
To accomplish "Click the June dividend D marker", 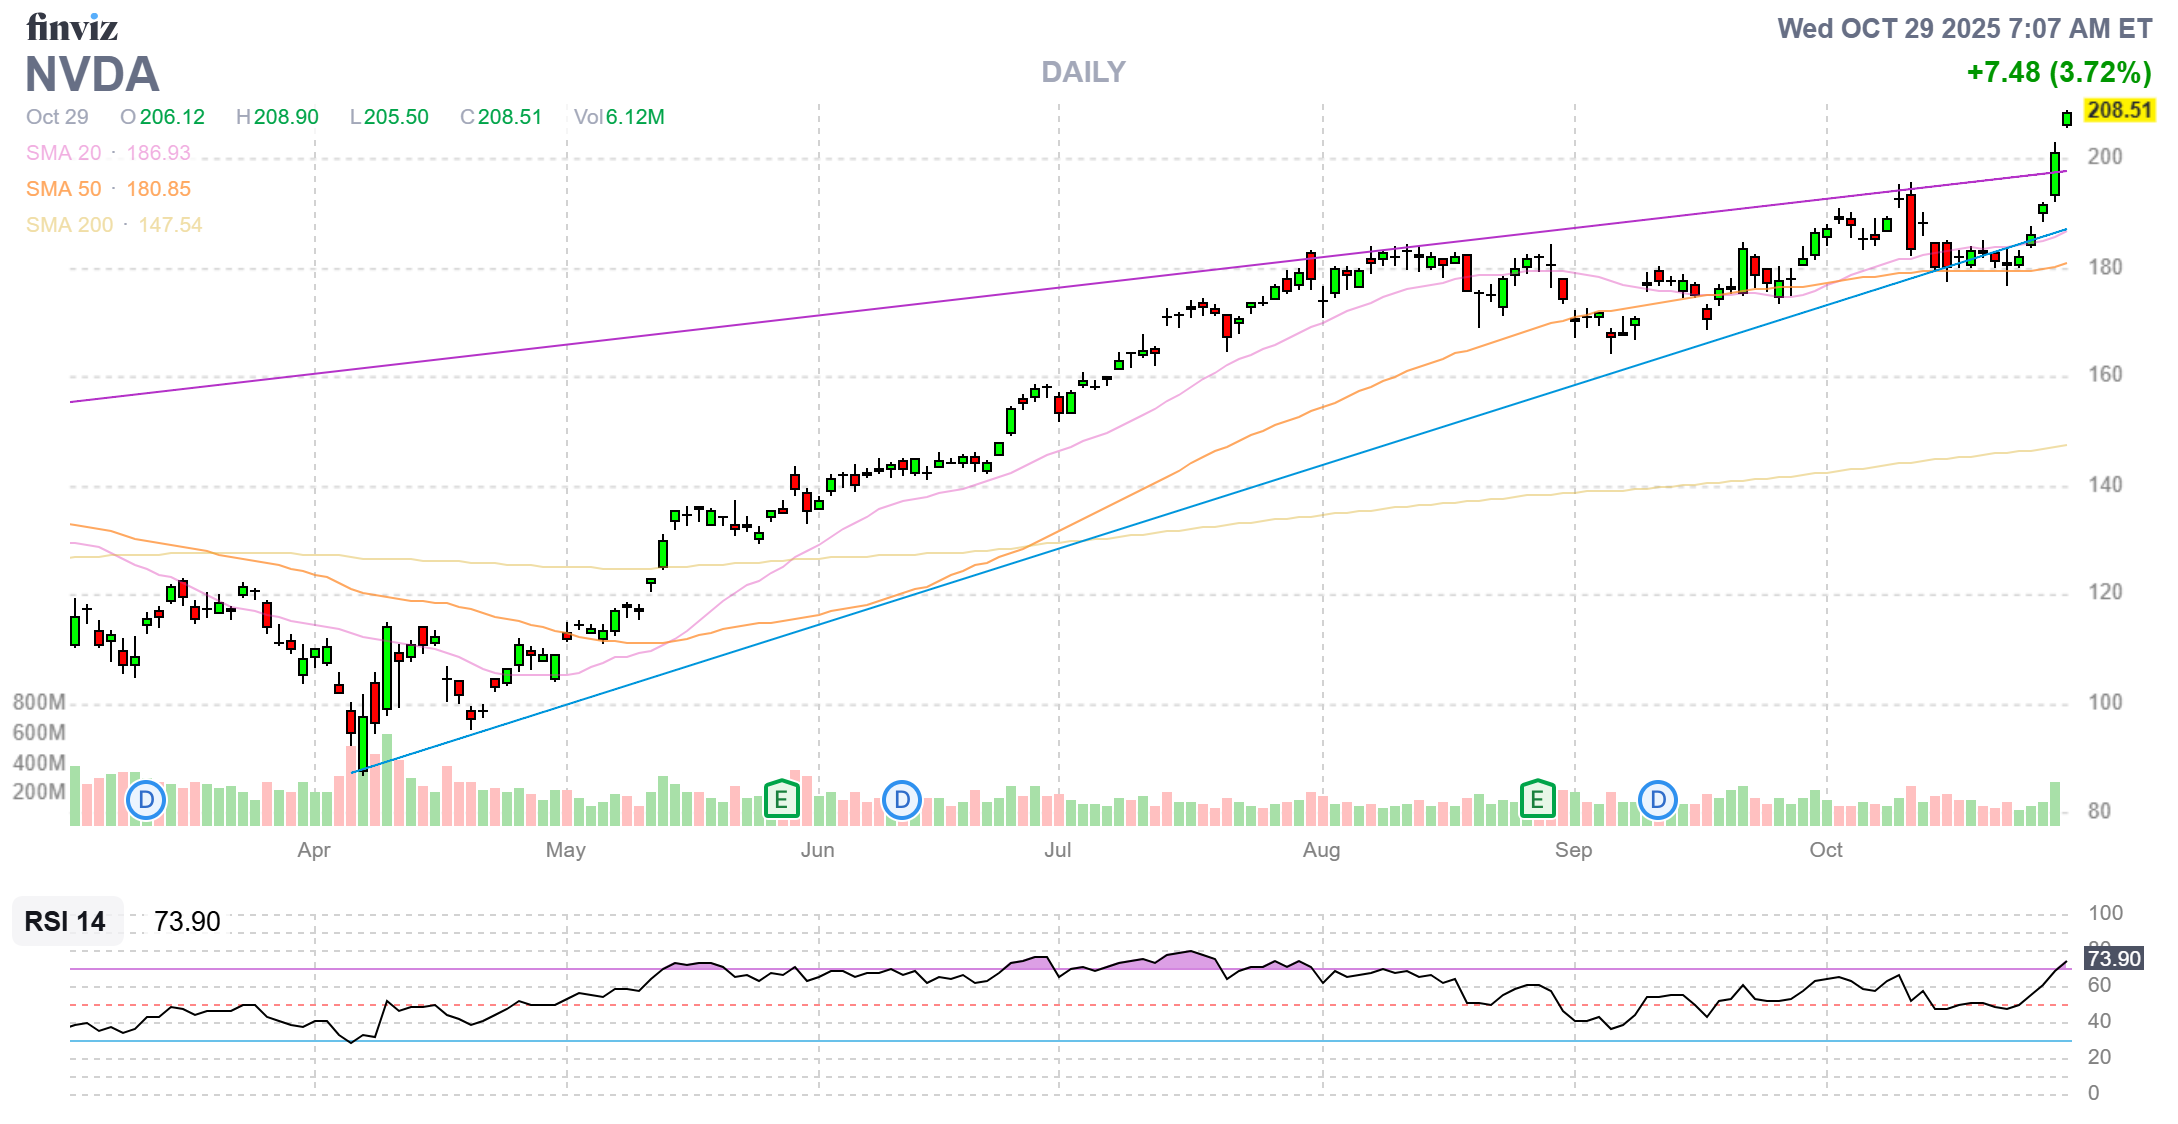I will pyautogui.click(x=902, y=800).
